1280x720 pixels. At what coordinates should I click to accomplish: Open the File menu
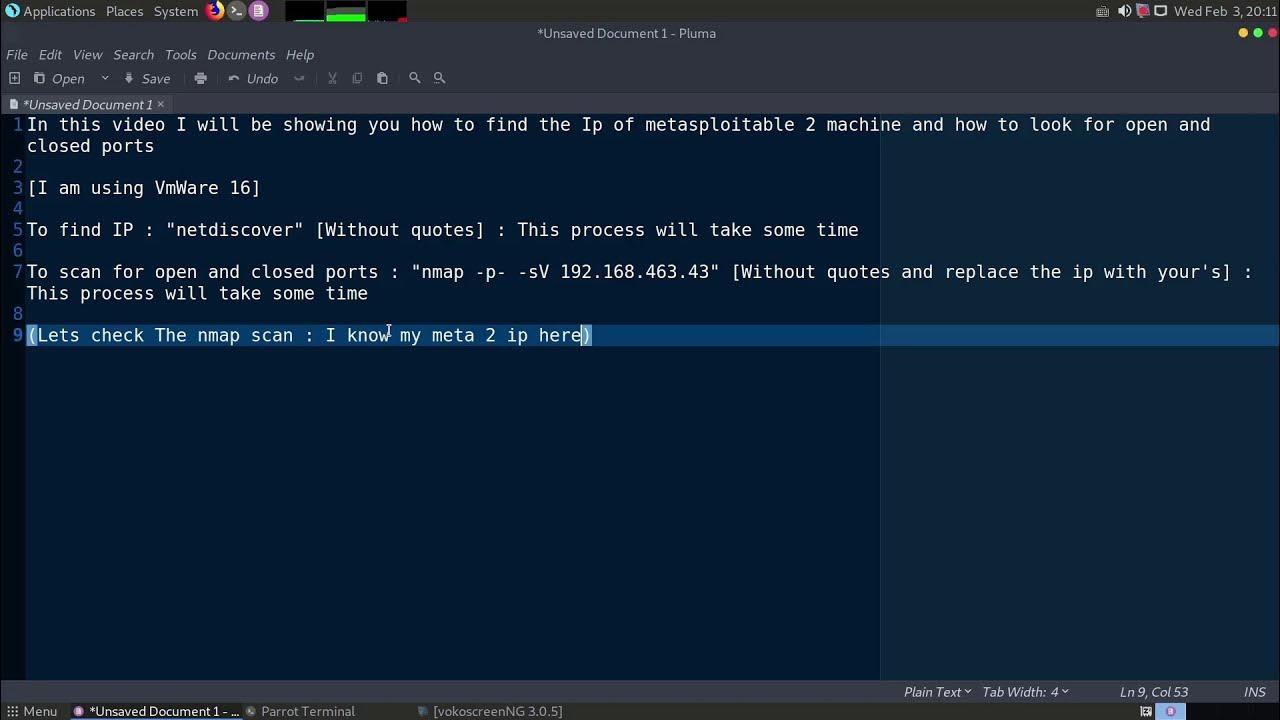point(17,54)
